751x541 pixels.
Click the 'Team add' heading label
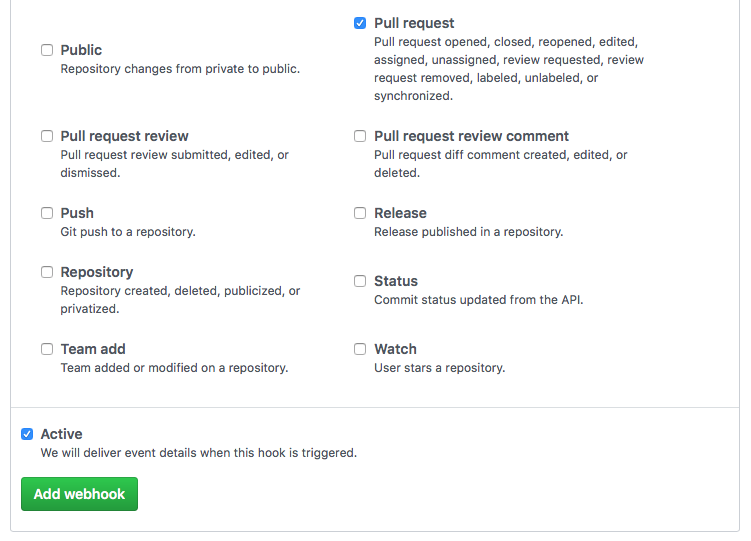pos(93,349)
